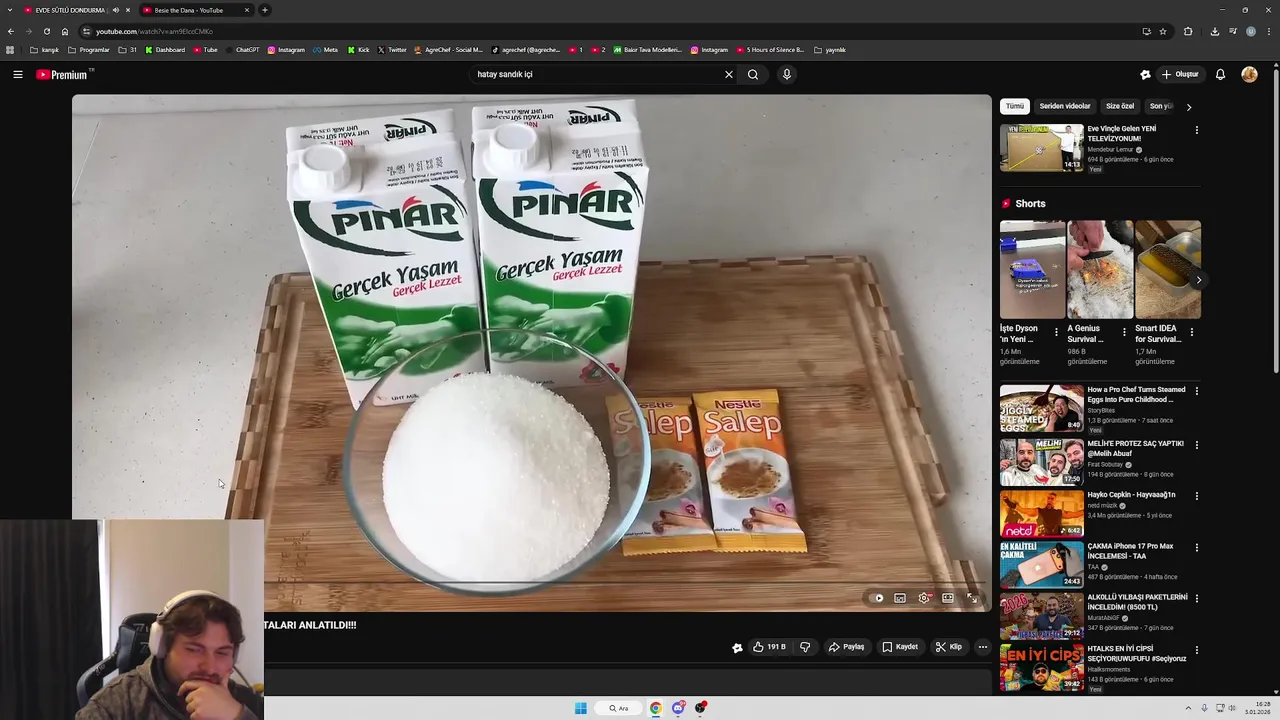Create a clip with Klip button

(x=948, y=647)
